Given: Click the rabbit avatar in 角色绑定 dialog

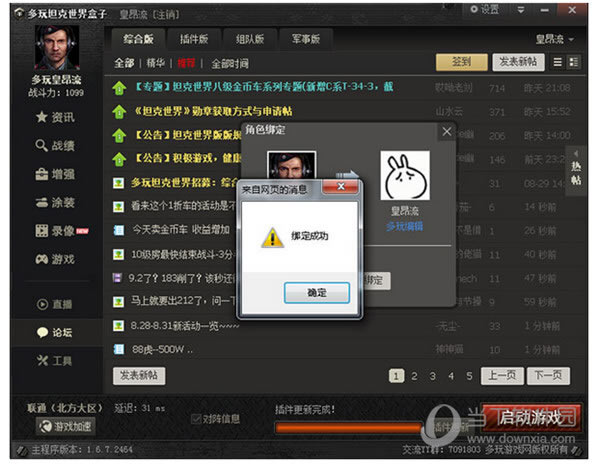Looking at the screenshot, I should pos(405,175).
